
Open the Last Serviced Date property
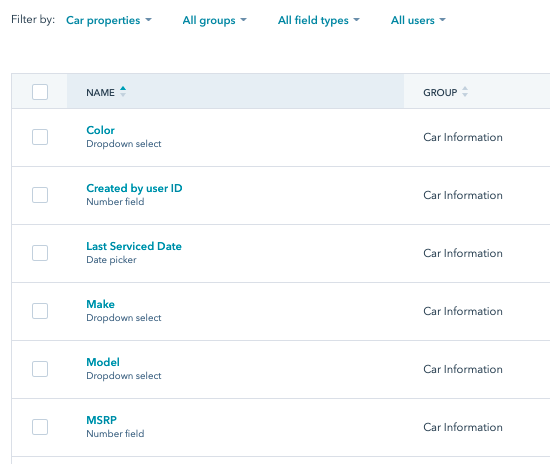(134, 246)
